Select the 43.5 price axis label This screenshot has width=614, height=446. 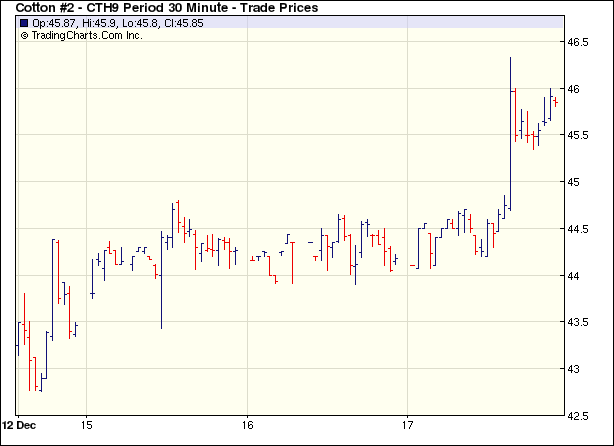point(581,322)
